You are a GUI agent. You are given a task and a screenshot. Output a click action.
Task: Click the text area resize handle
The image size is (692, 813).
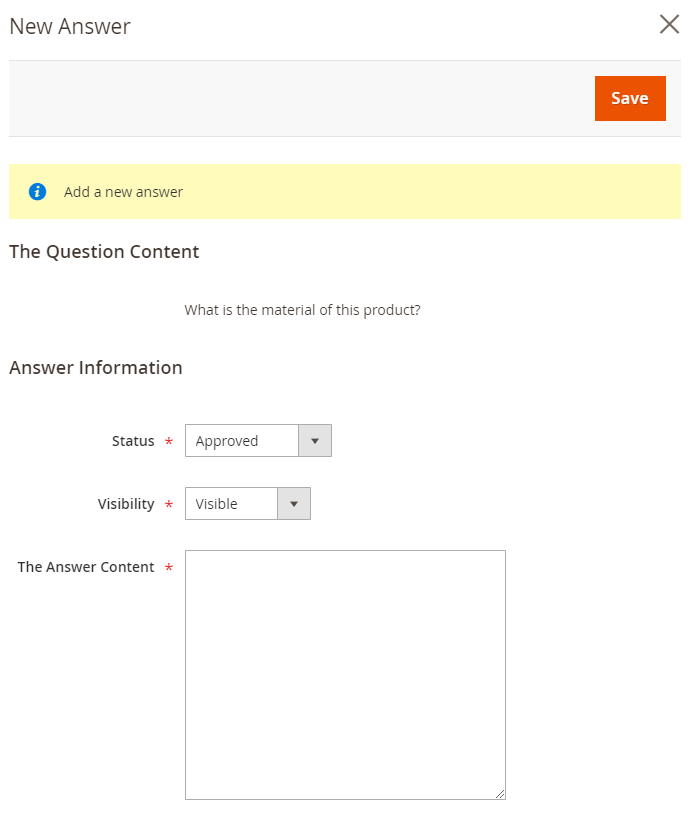[500, 794]
